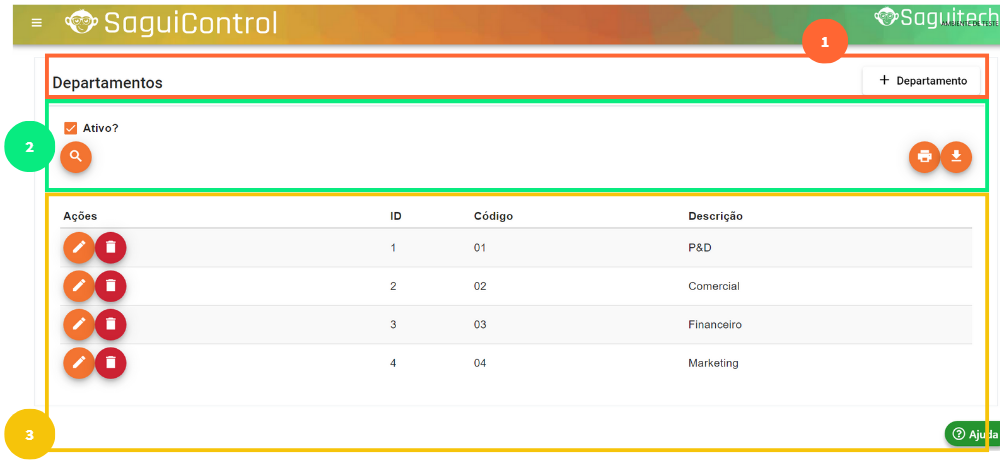Uncheck the Ativo? checkbox
1000x462 pixels.
point(71,128)
